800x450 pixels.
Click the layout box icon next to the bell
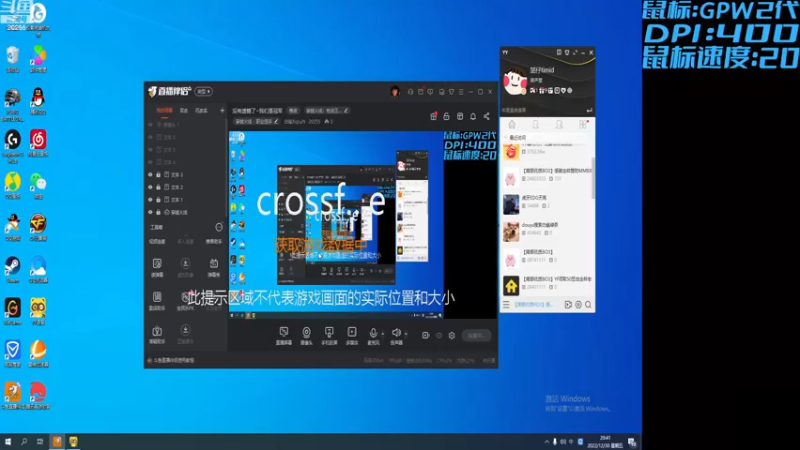460,116
